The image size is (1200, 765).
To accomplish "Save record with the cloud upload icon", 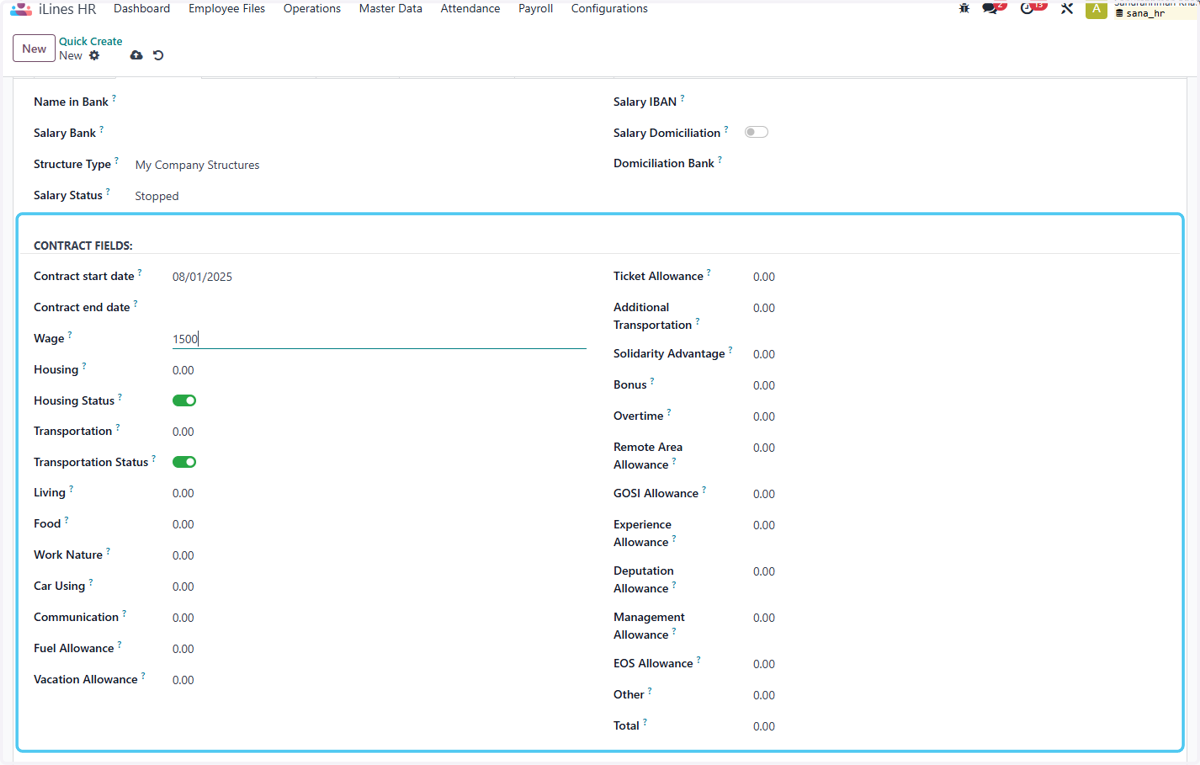I will [x=136, y=56].
